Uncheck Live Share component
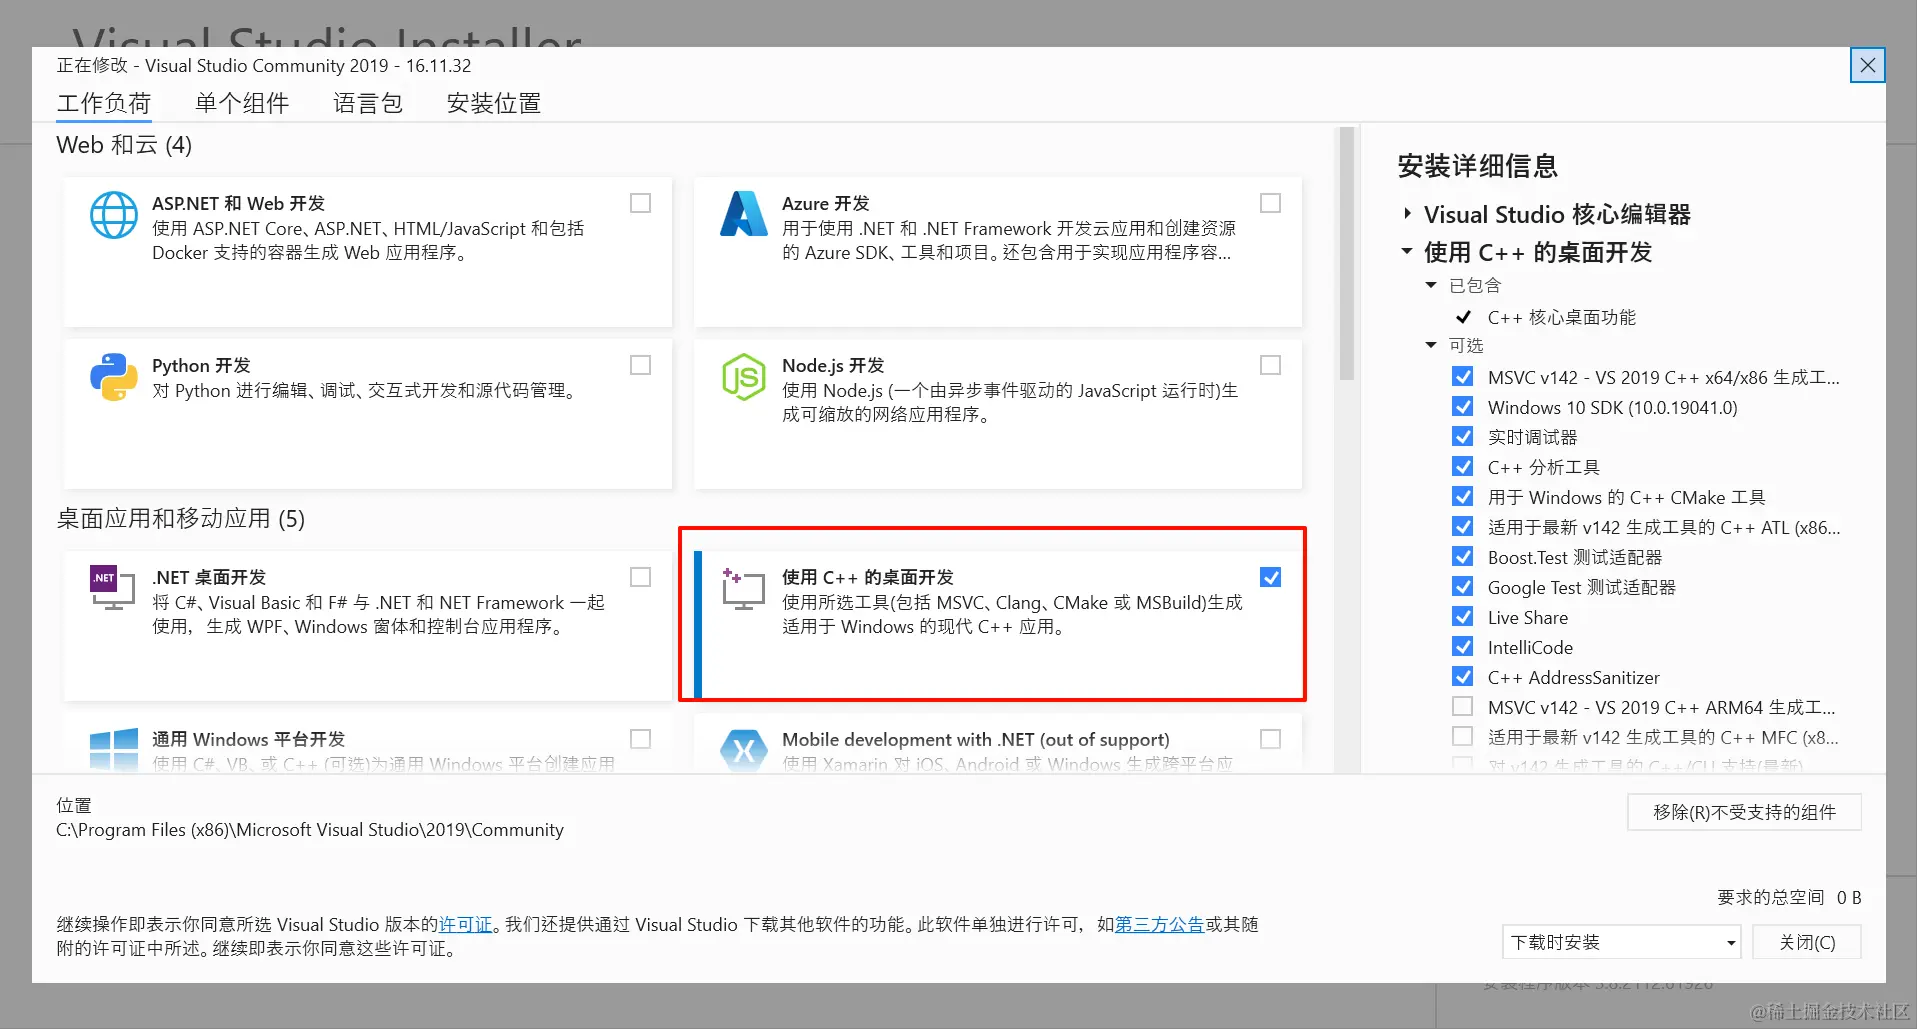Viewport: 1917px width, 1029px height. click(1462, 616)
